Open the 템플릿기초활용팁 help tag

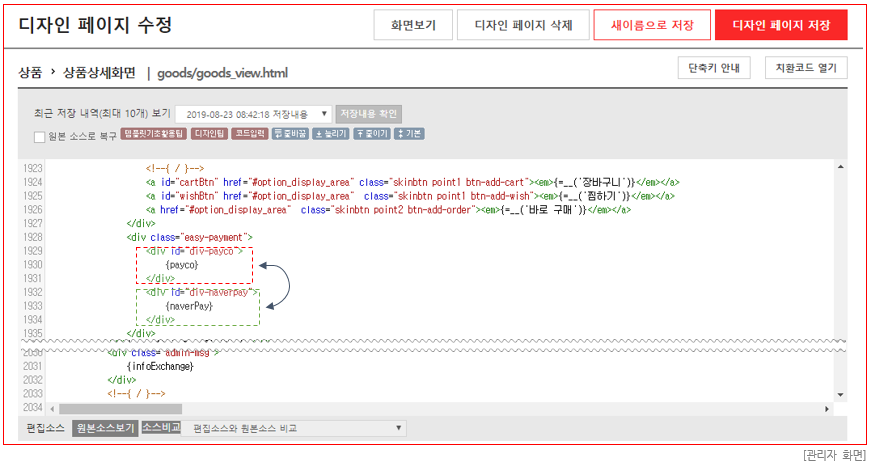(x=153, y=134)
